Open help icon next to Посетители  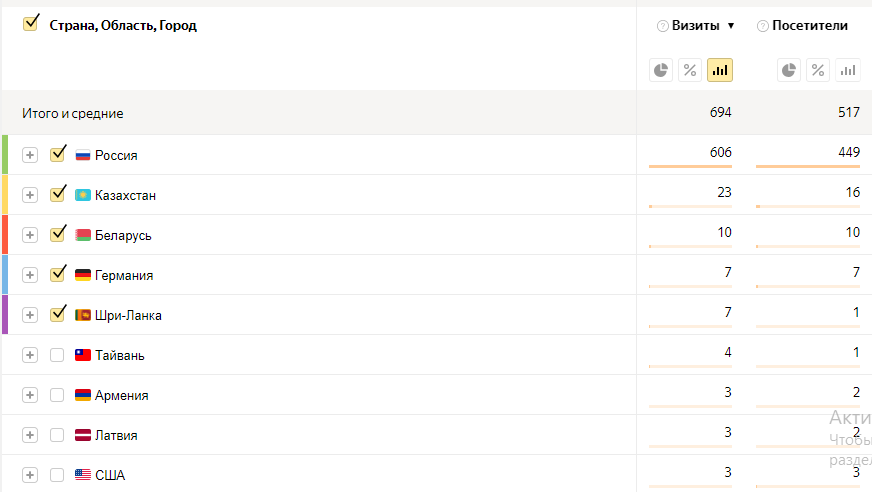point(763,26)
